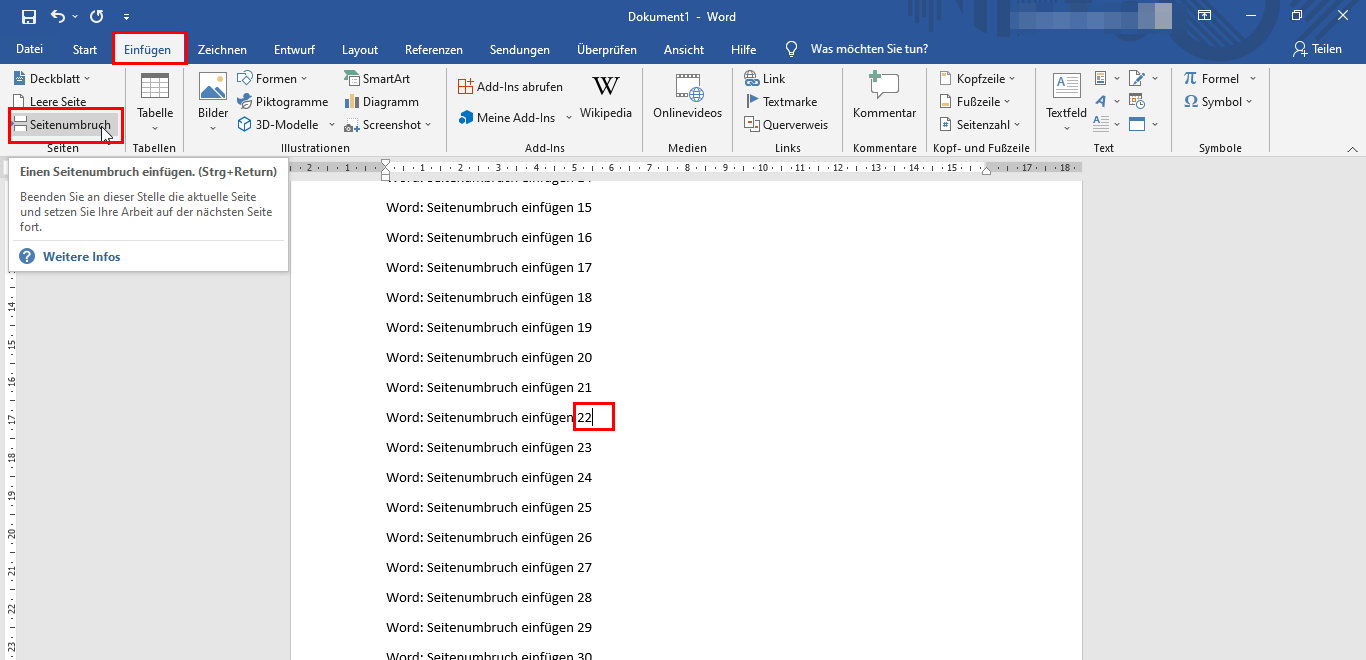
Task: Insert a Leere Seite blank page
Action: (x=50, y=101)
